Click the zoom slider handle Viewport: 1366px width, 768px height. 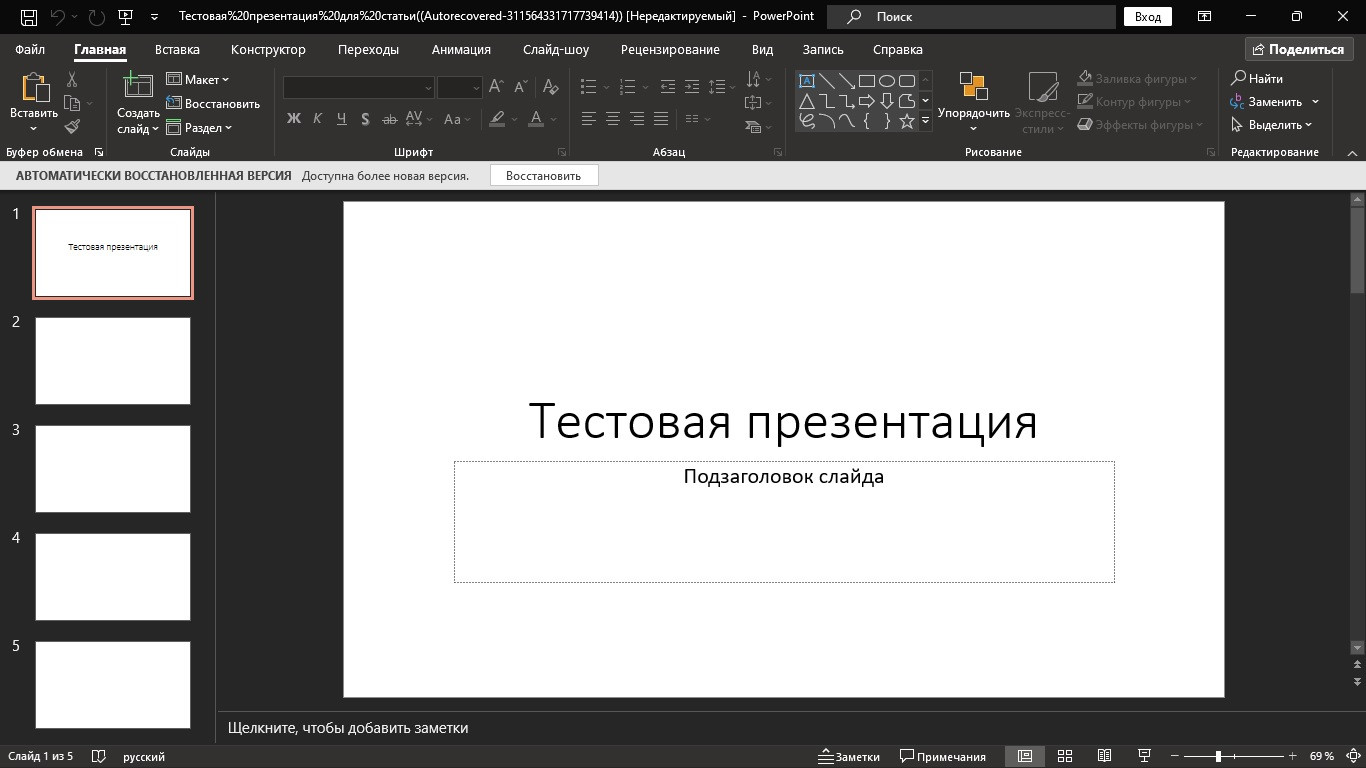tap(1218, 756)
